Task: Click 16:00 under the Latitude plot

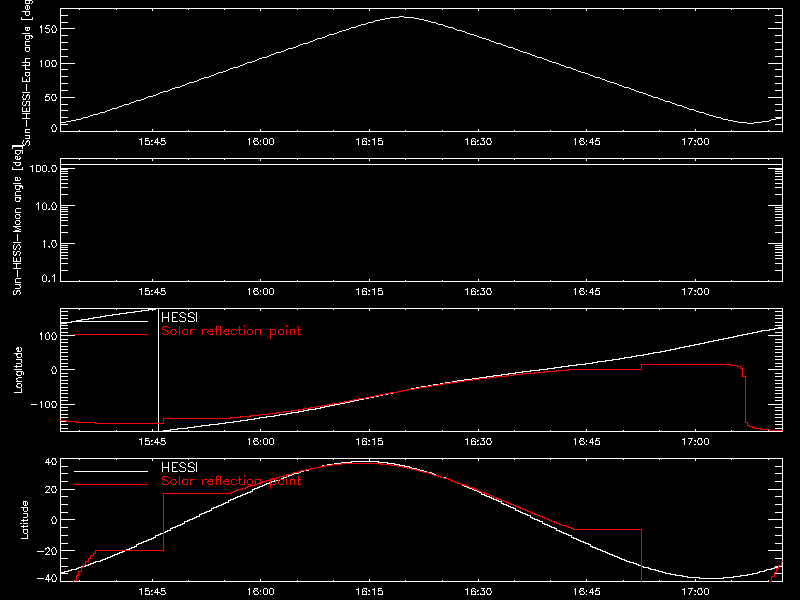Action: 261,591
